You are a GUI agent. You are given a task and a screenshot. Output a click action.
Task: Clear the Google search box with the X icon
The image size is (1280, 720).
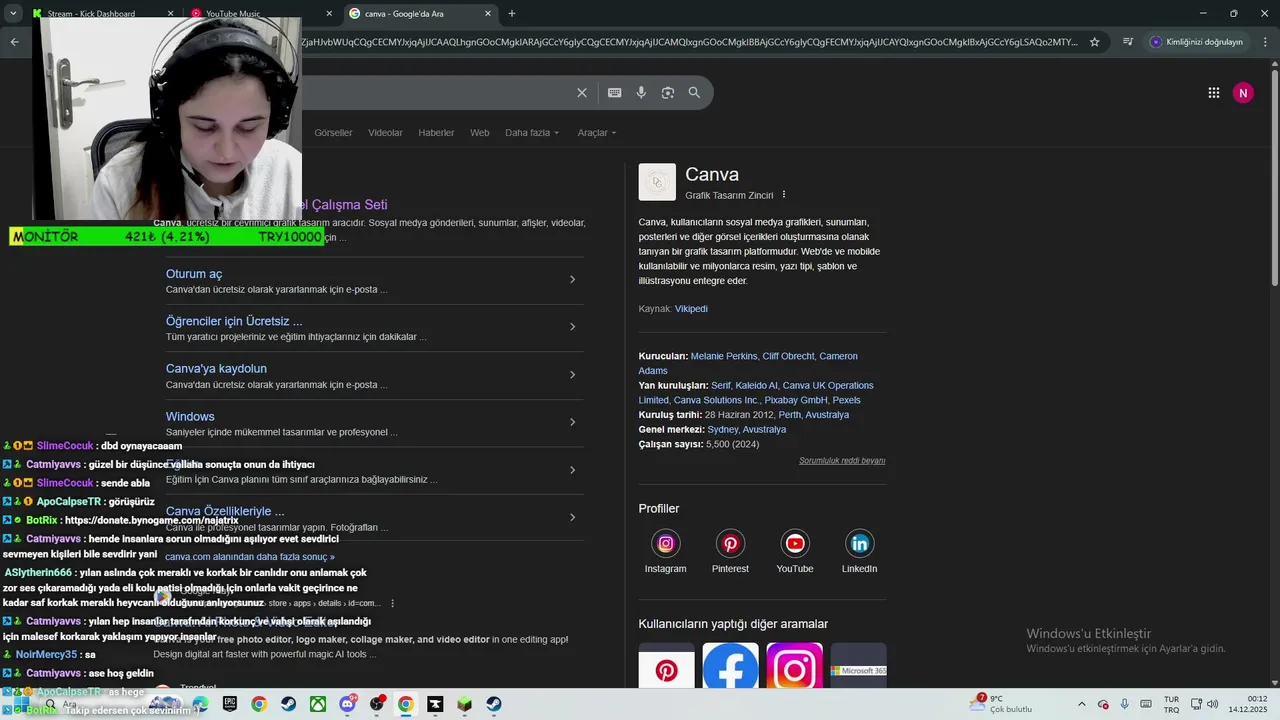point(582,93)
